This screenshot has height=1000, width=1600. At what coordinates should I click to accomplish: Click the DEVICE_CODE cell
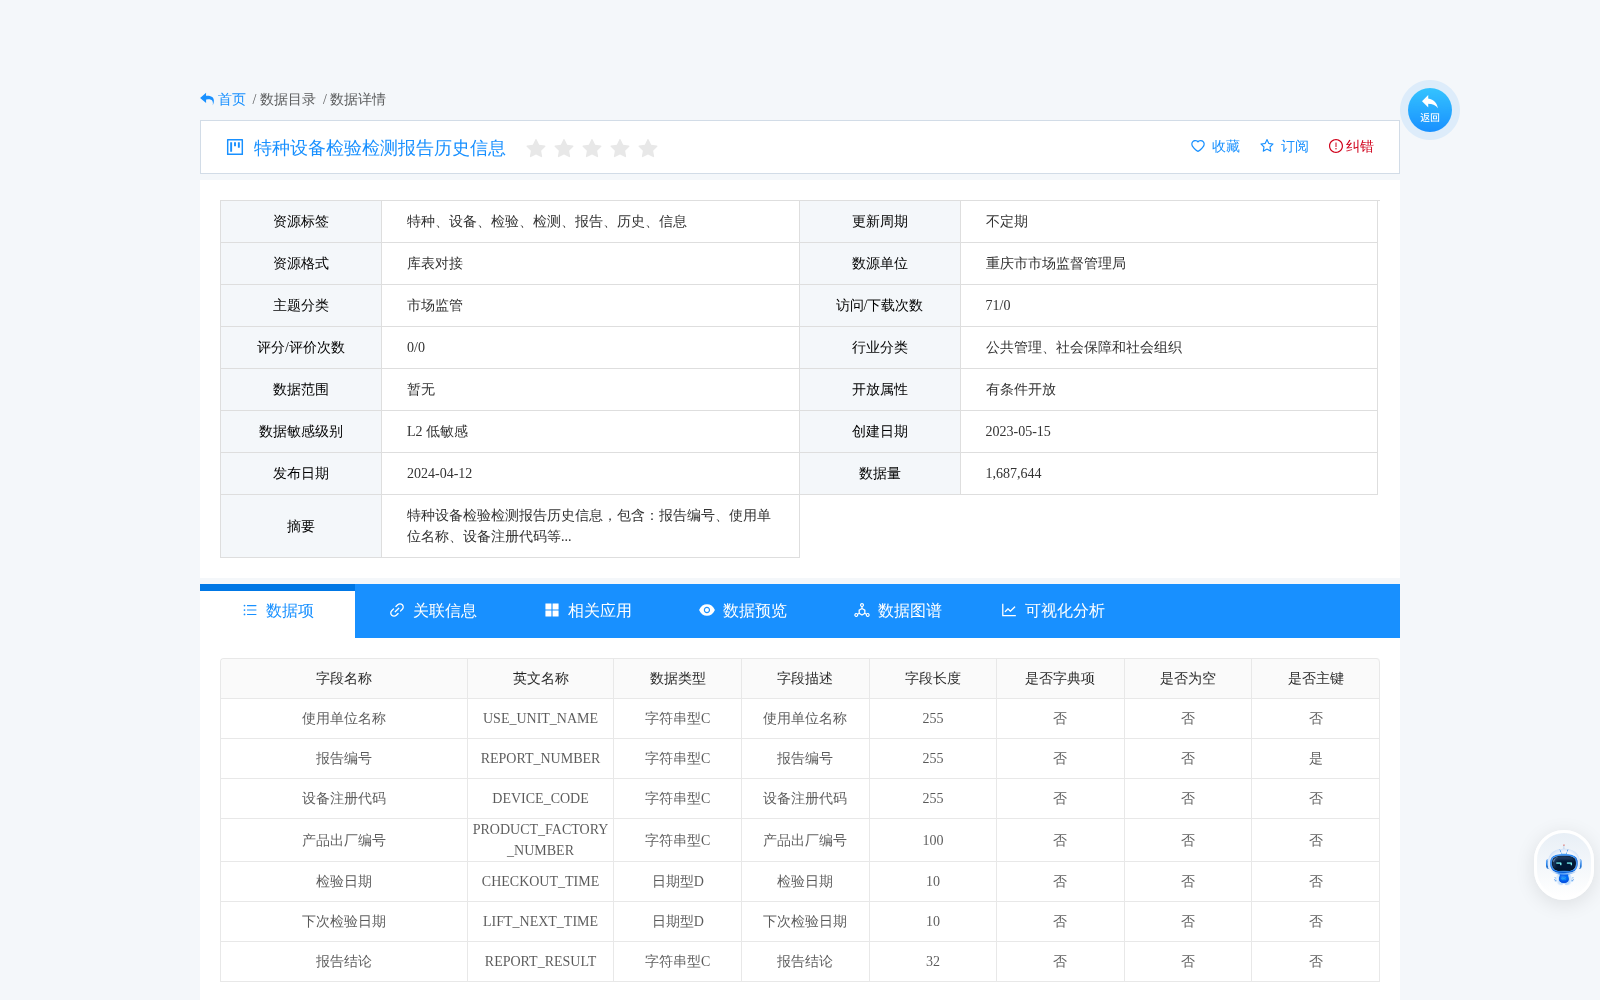pos(541,799)
